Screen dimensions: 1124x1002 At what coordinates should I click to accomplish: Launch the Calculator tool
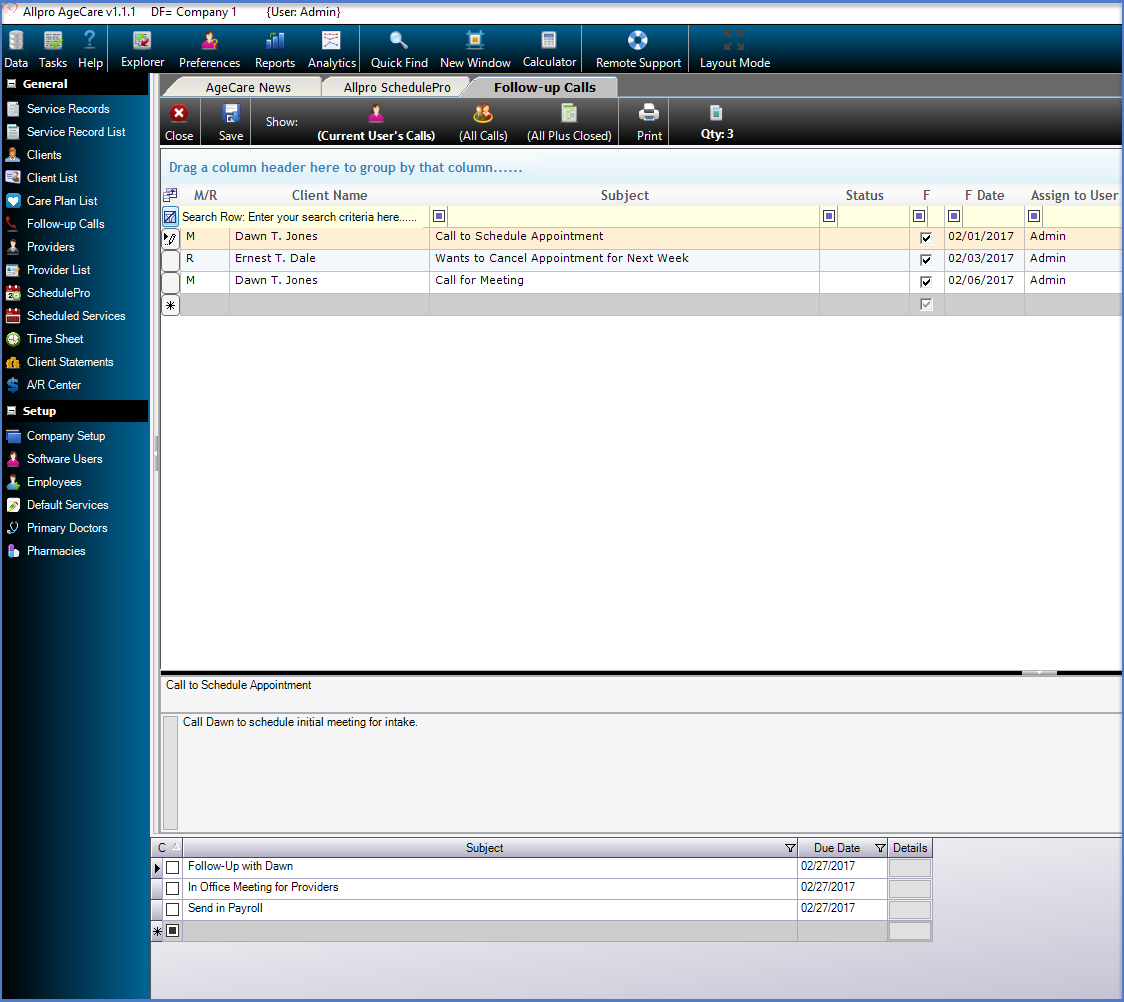click(549, 41)
